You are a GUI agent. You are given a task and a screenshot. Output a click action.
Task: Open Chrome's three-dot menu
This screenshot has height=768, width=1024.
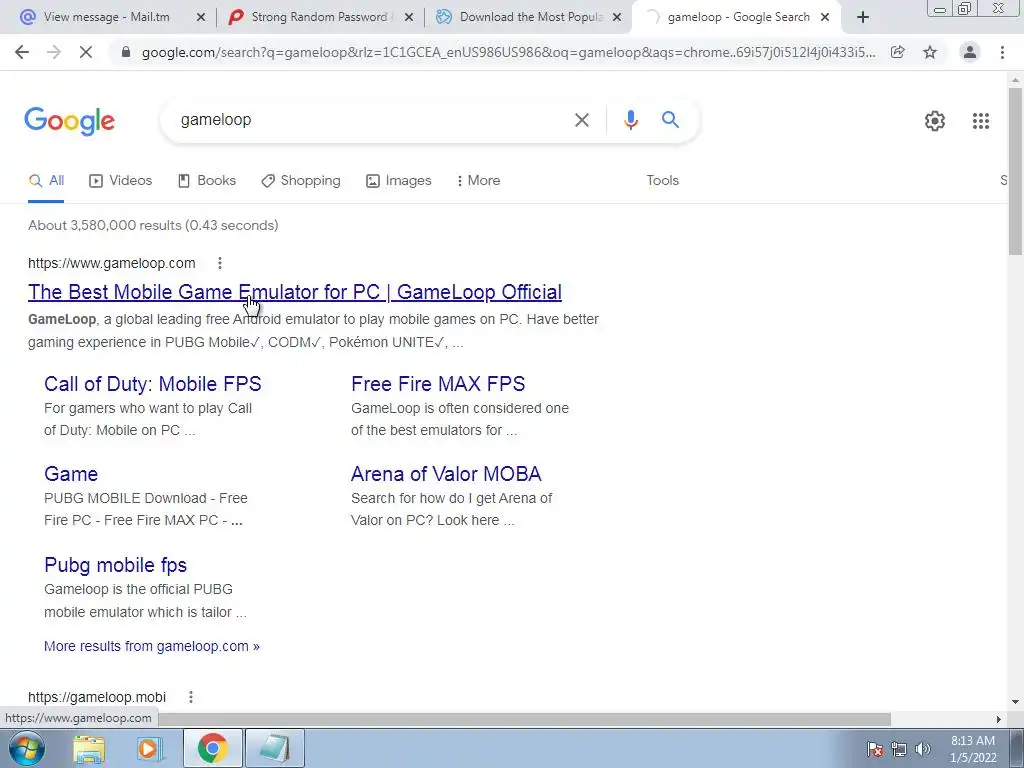1002,52
